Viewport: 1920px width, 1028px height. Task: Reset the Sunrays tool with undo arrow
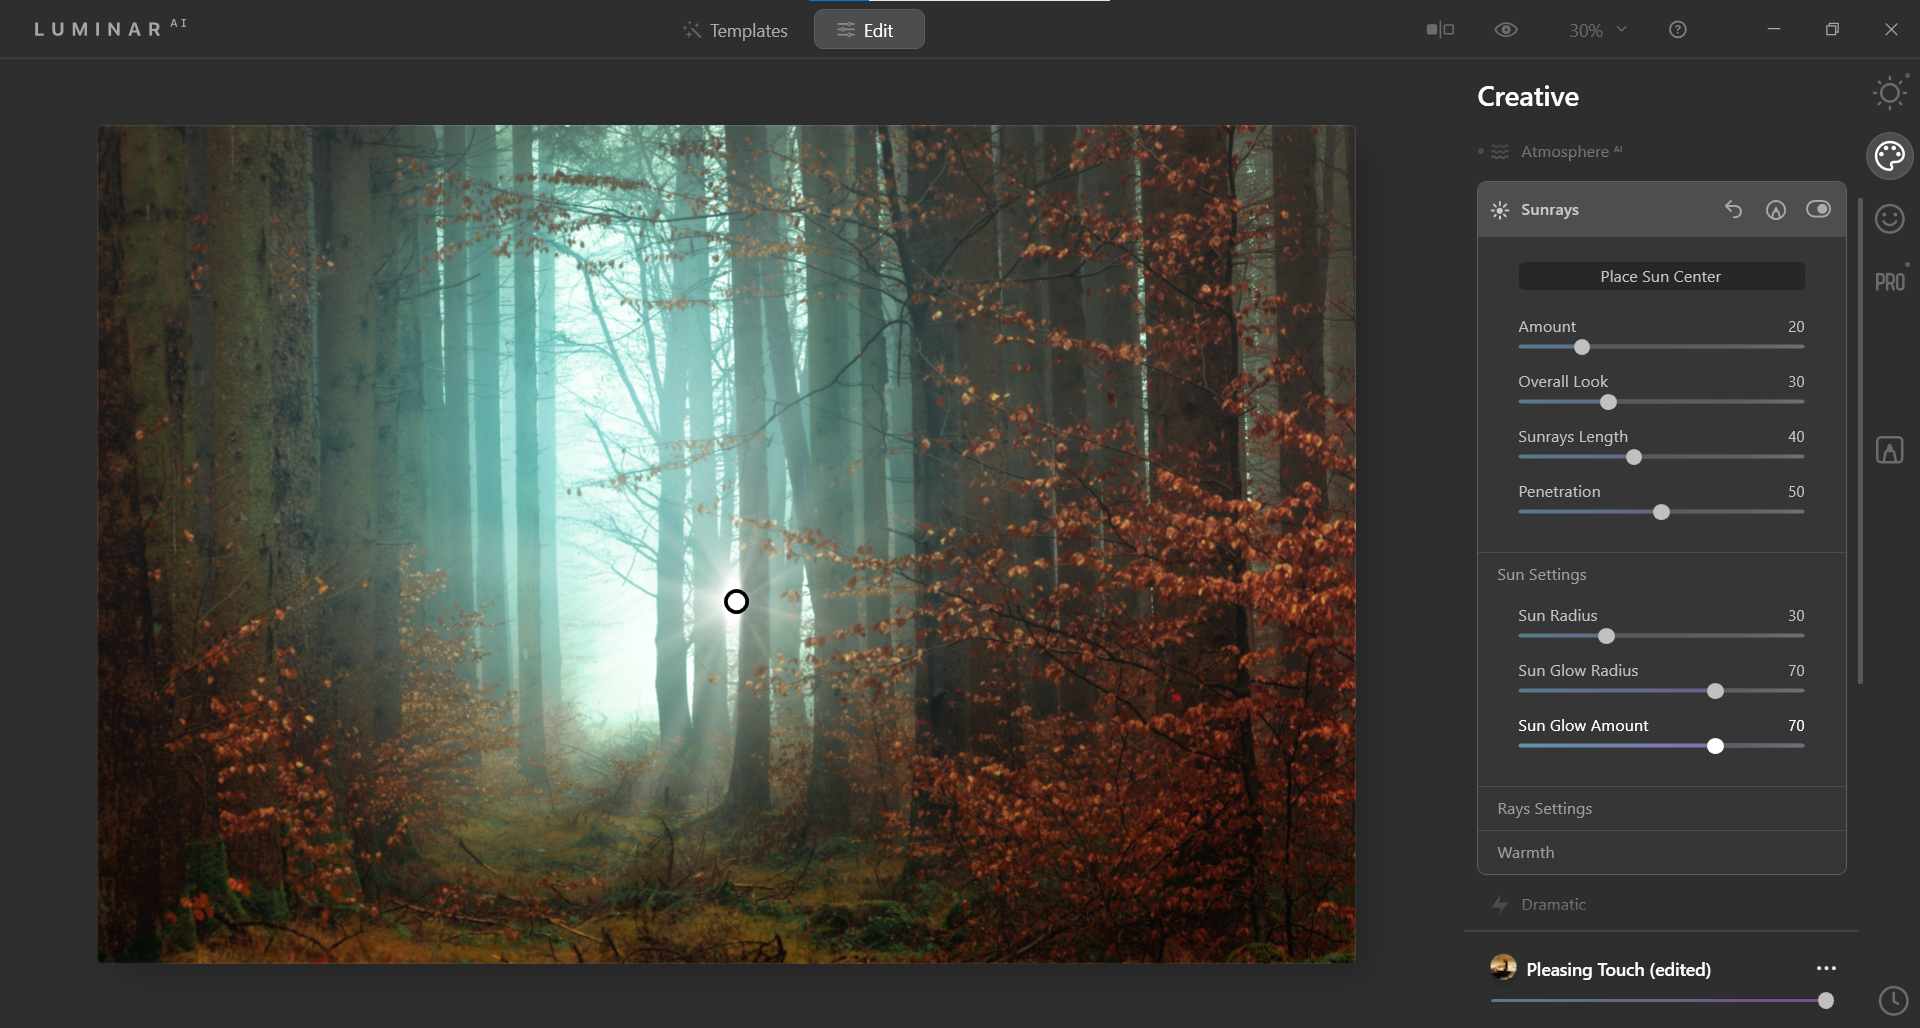pyautogui.click(x=1733, y=210)
